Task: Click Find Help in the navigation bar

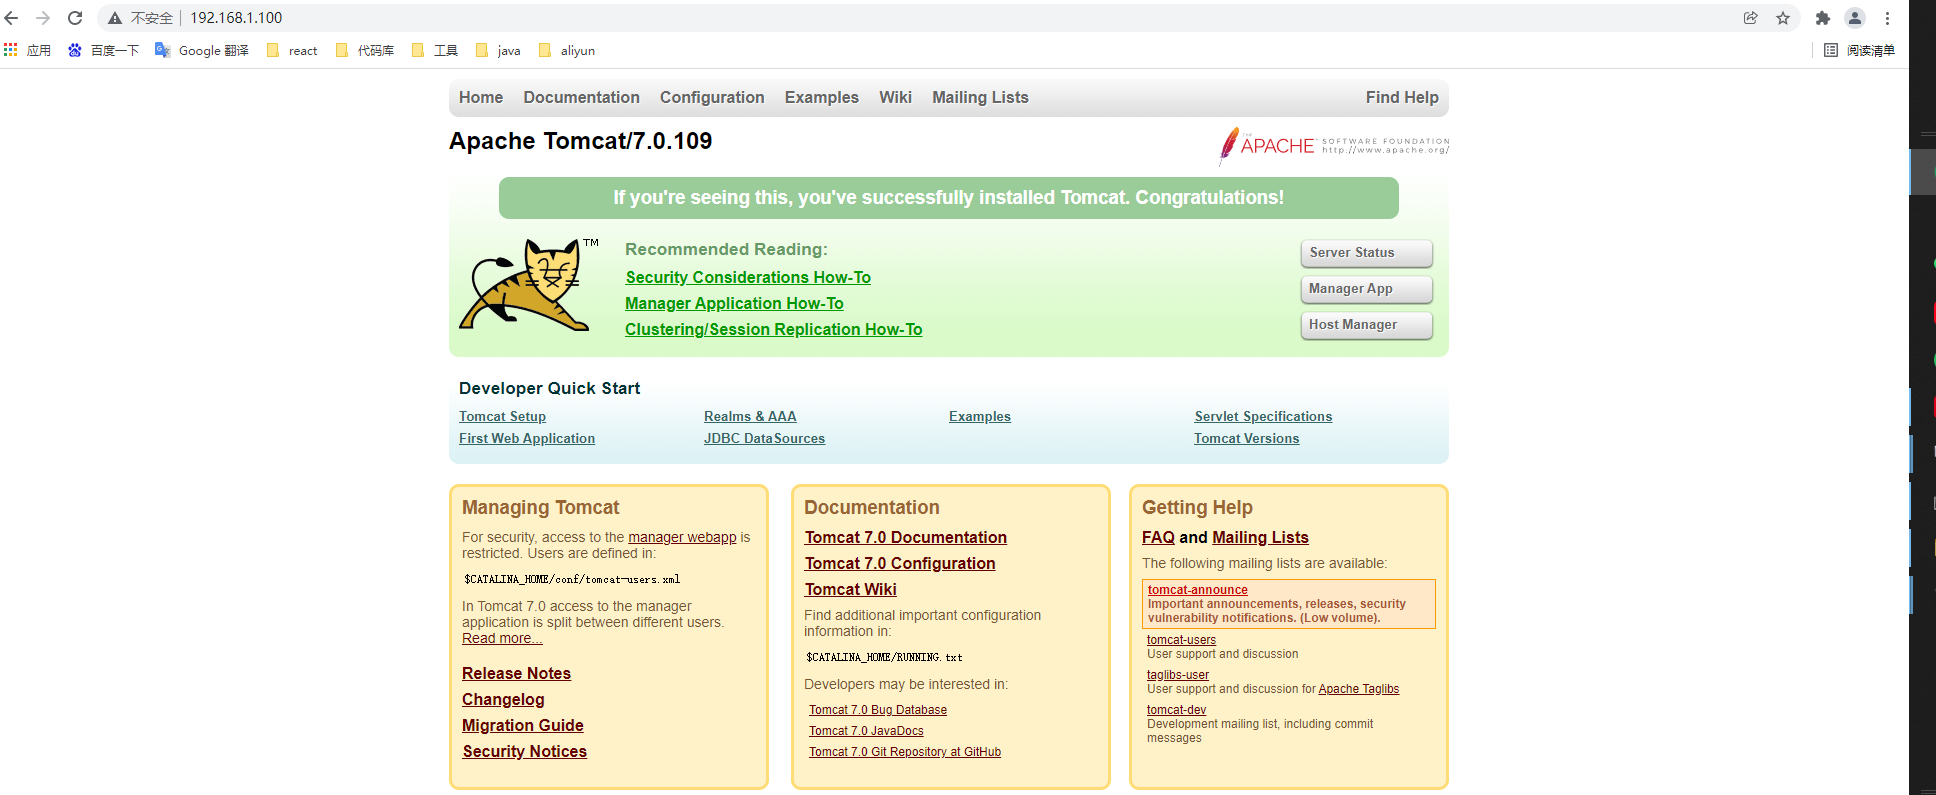Action: (1402, 97)
